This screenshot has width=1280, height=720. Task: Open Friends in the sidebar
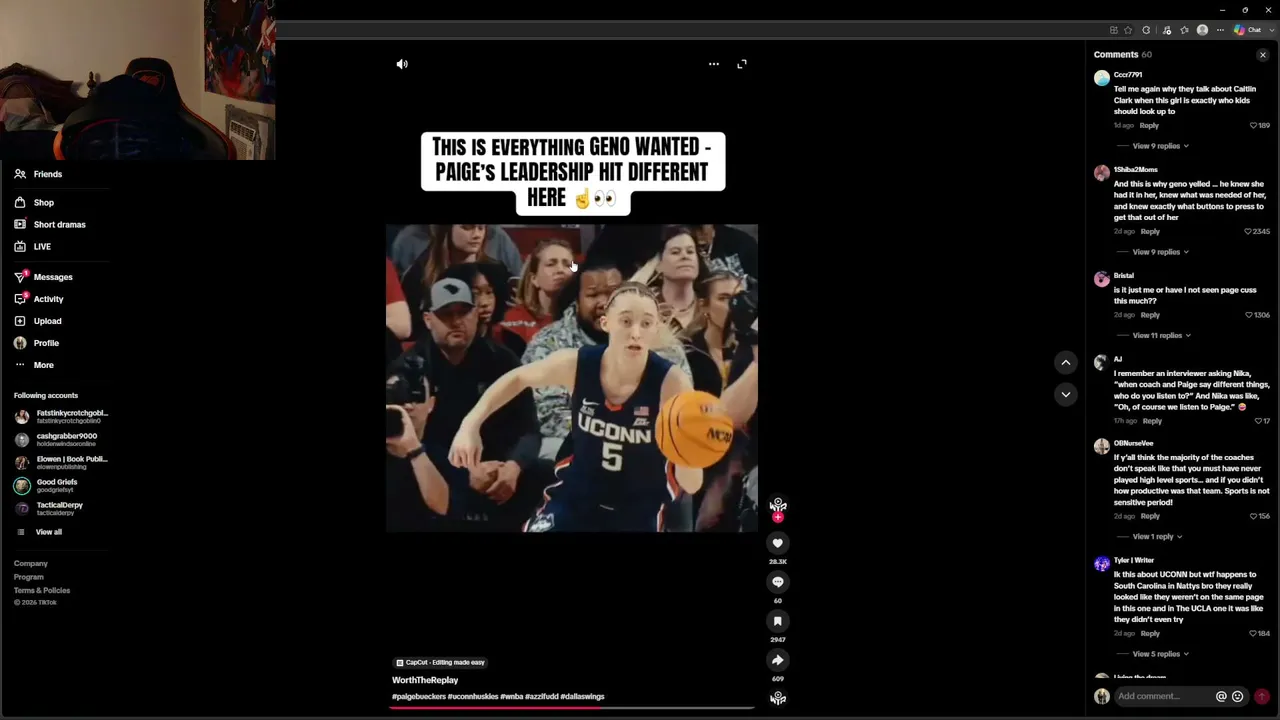tap(38, 174)
